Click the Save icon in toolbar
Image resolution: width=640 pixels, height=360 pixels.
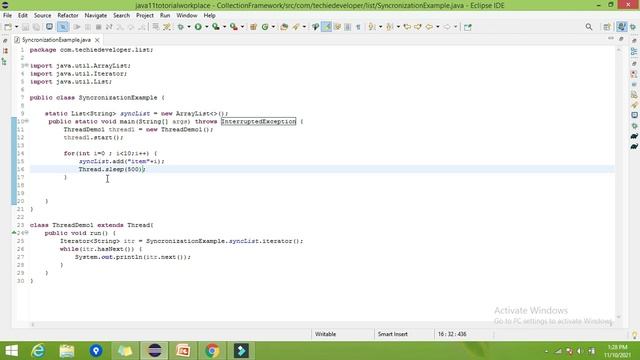(x=25, y=27)
